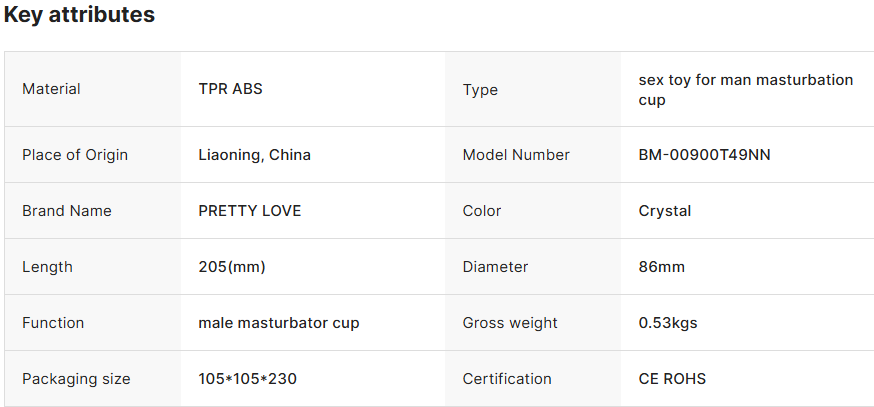The height and width of the screenshot is (407, 874).
Task: Click the PRETTY LOVE brand value
Action: (x=249, y=211)
